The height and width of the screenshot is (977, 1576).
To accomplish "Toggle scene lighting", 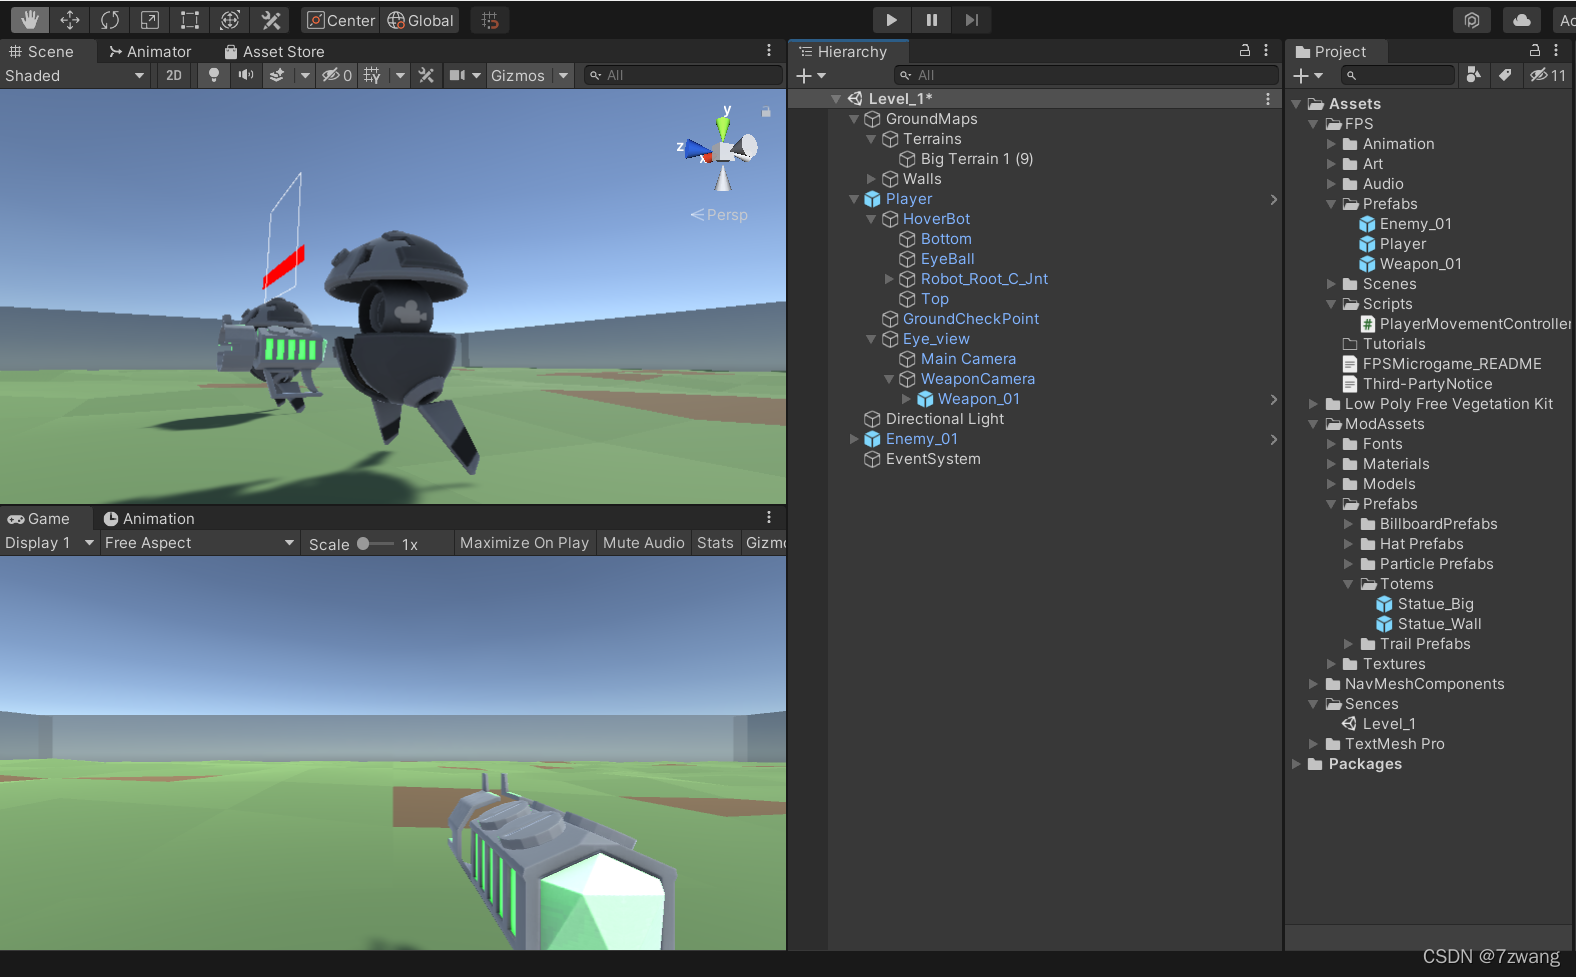I will tap(213, 75).
